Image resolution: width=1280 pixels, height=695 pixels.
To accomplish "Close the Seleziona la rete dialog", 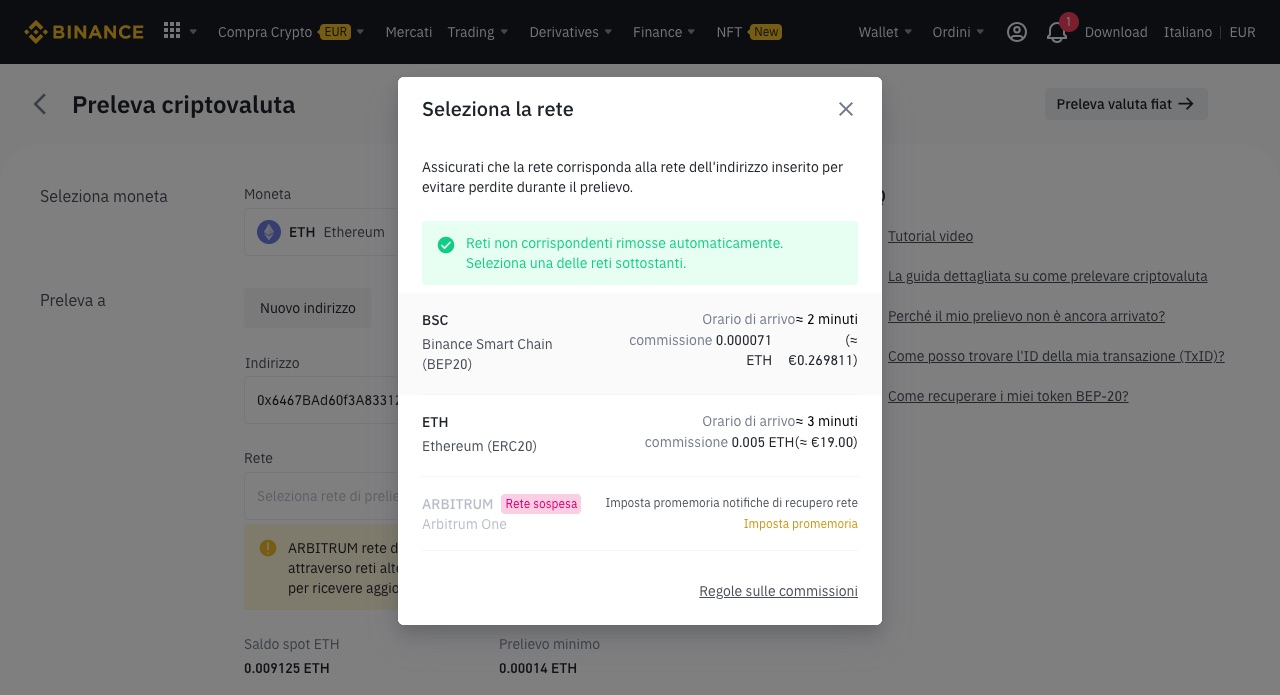I will (x=846, y=109).
